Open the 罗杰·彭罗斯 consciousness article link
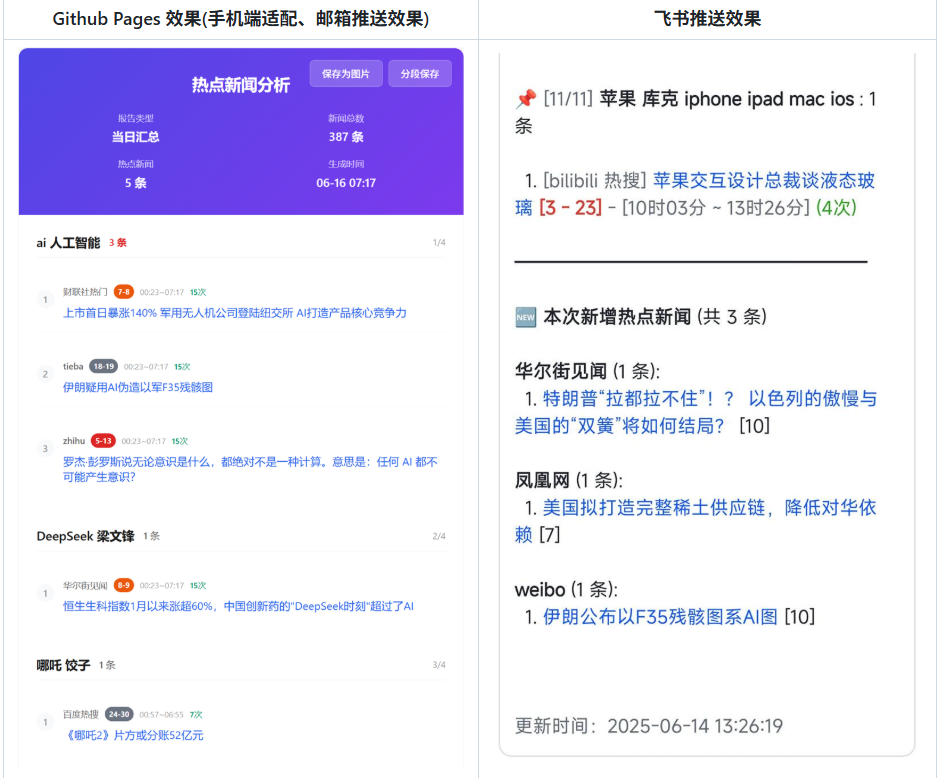Screen dimensions: 937x778 tap(249, 462)
